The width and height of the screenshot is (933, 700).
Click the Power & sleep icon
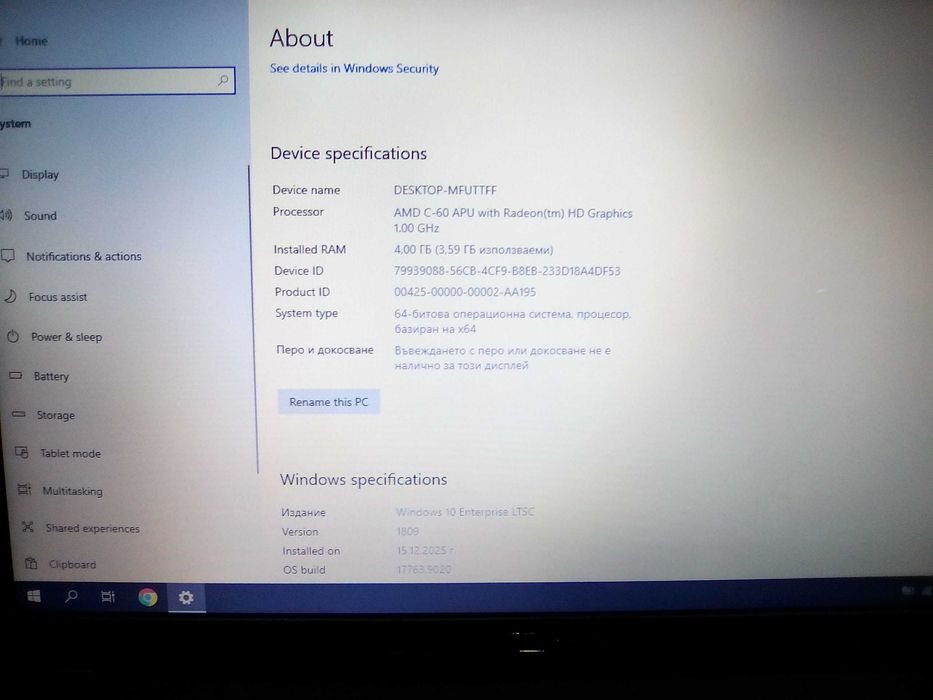tap(13, 336)
